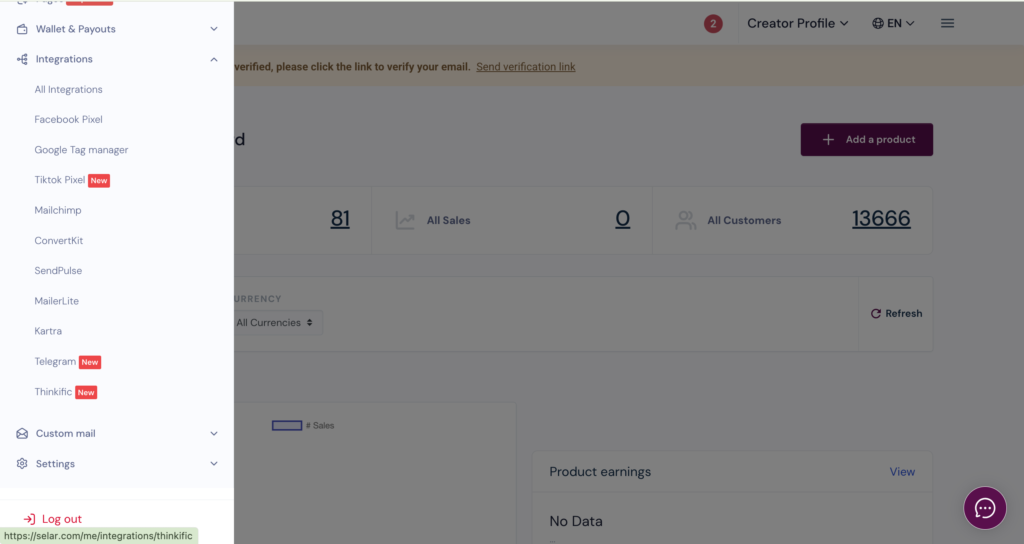Click the Integrations nodes icon in sidebar
Viewport: 1024px width, 544px height.
22,59
